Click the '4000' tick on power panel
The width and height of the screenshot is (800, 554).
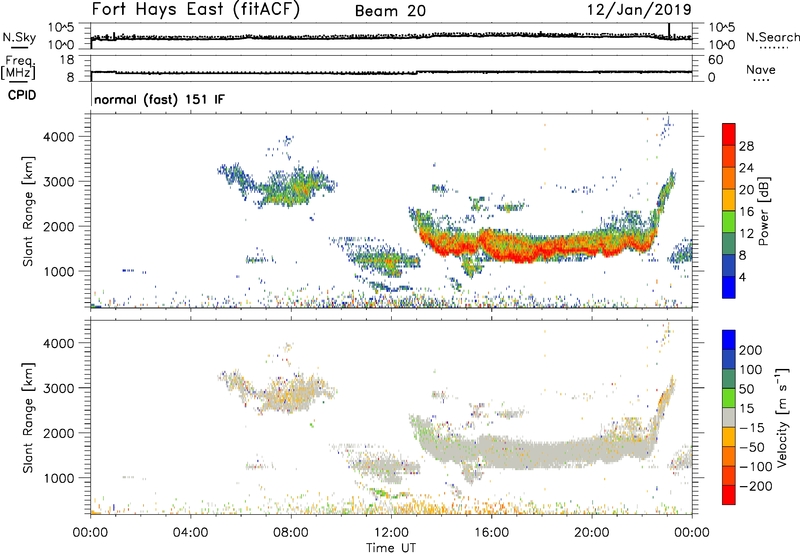tap(59, 137)
